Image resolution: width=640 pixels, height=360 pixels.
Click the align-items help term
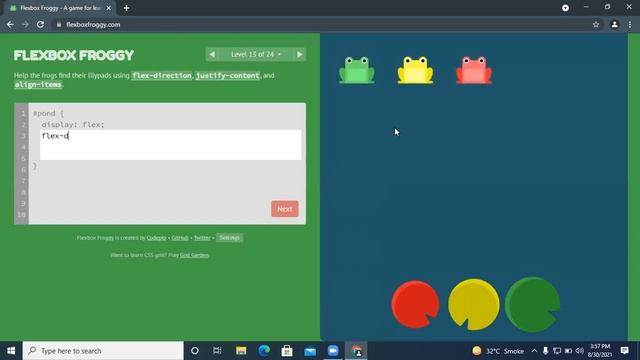[x=38, y=84]
